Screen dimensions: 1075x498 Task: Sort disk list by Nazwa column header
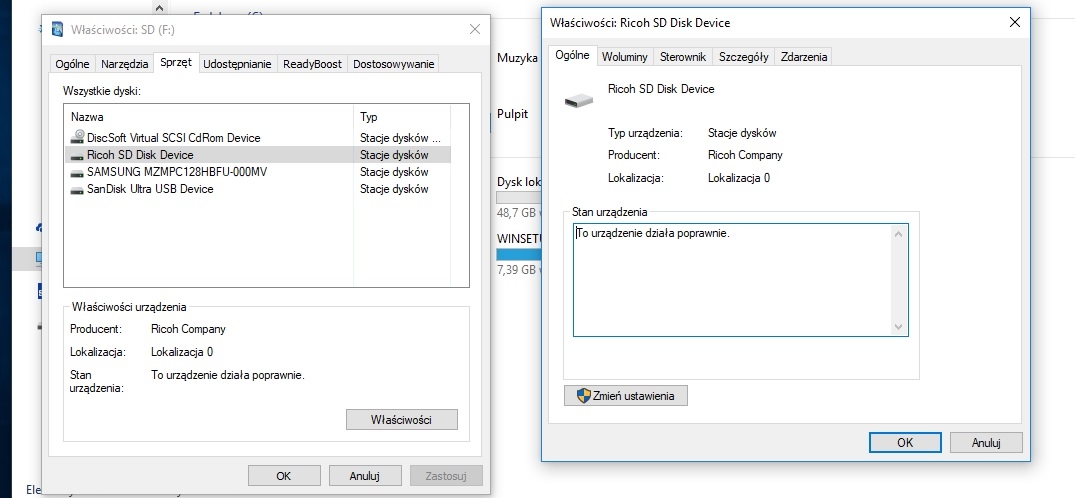(x=208, y=117)
